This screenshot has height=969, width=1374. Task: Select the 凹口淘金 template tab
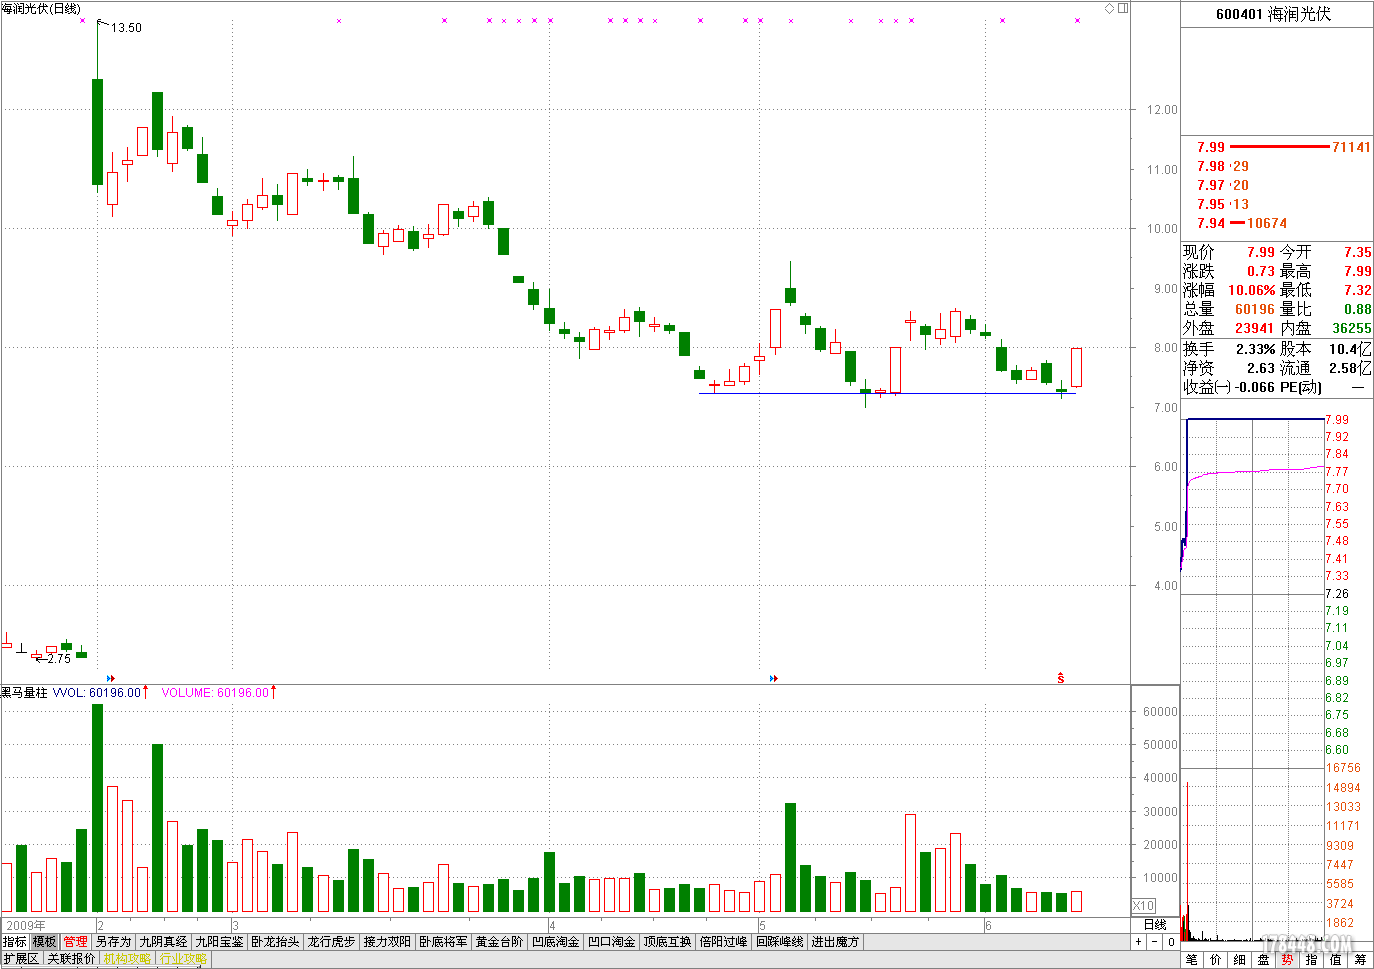click(x=611, y=942)
